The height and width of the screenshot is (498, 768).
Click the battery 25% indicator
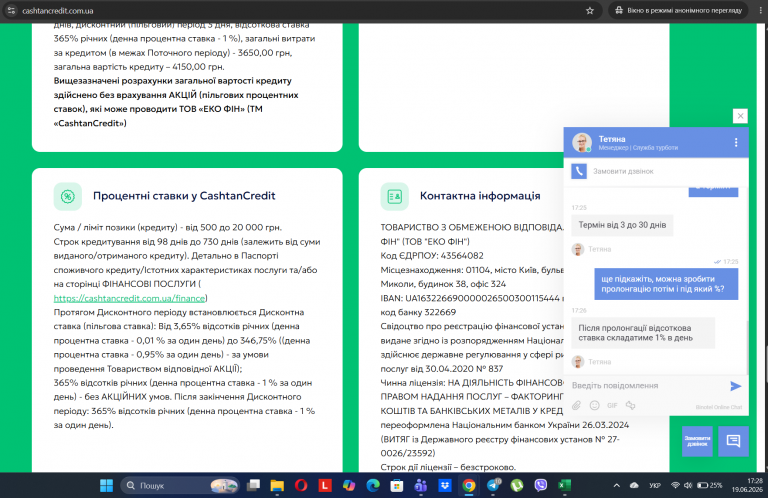coord(710,485)
